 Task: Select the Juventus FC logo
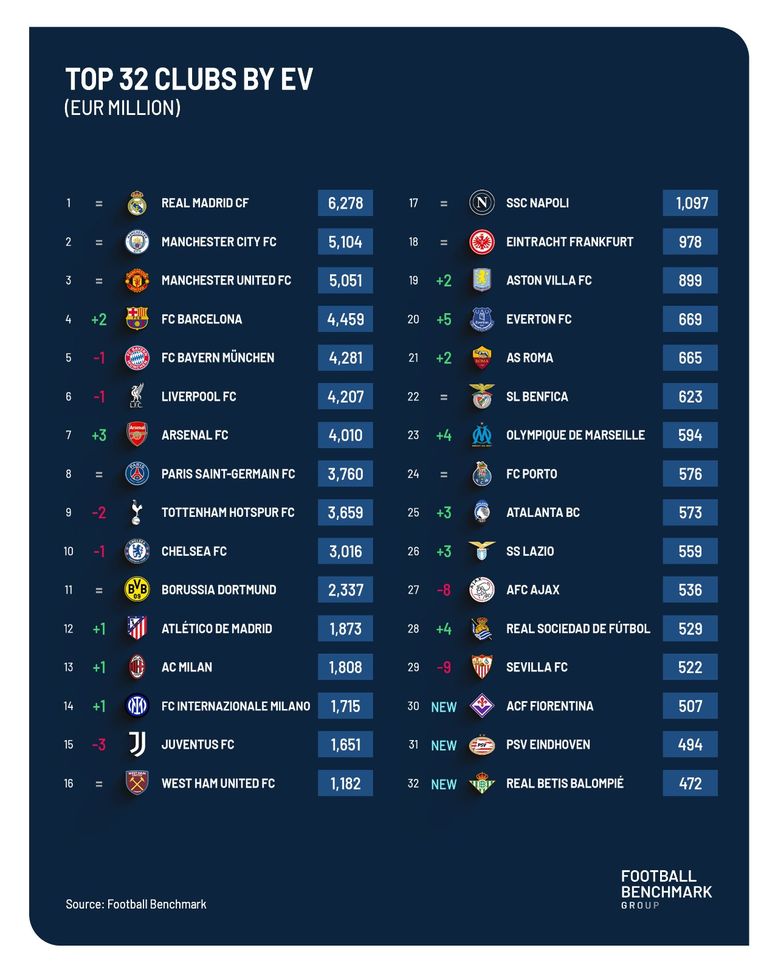(x=137, y=745)
